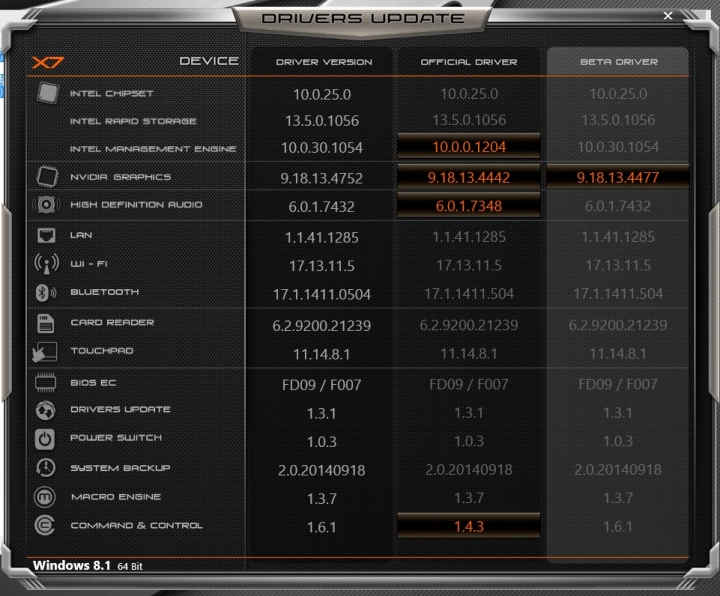Click the Power Switch icon
Viewport: 720px width, 596px height.
tap(45, 439)
